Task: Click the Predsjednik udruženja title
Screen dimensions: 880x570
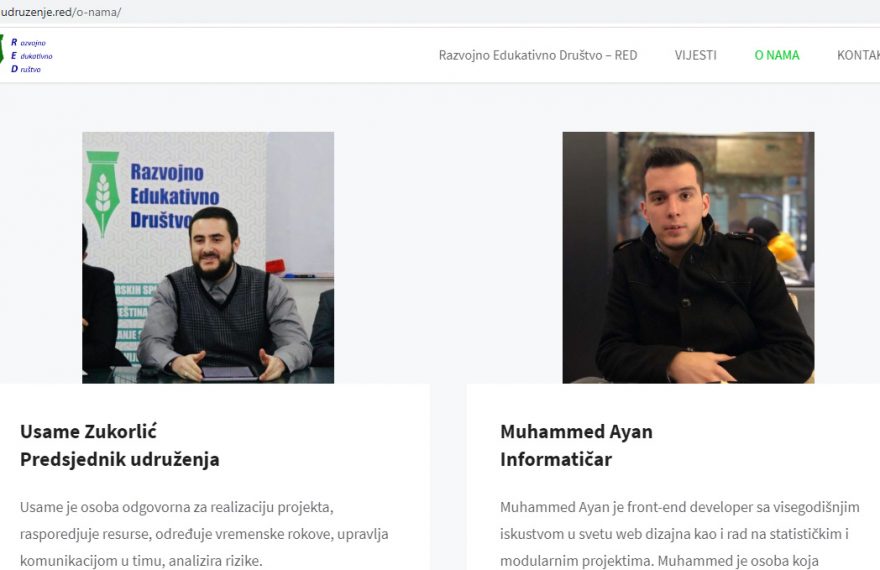Action: (x=120, y=459)
